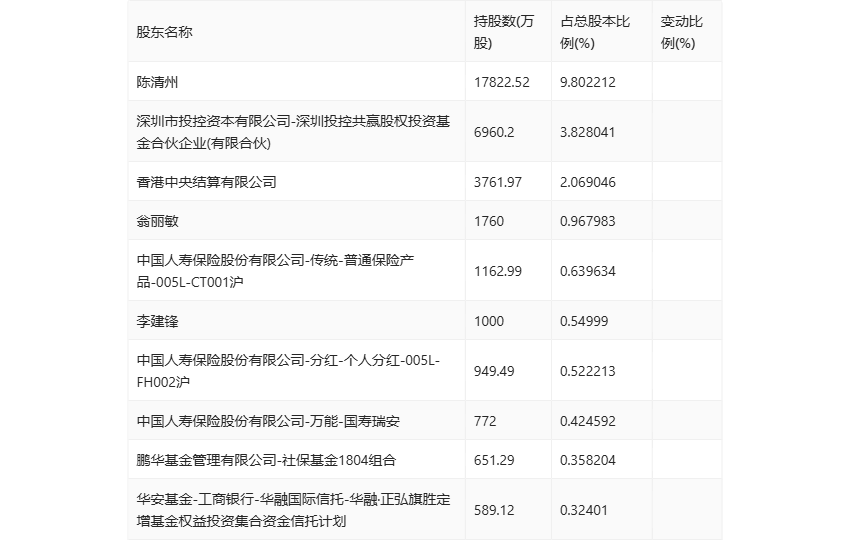This screenshot has width=850, height=540.
Task: Click share percentage 0.639634
Action: tap(588, 271)
